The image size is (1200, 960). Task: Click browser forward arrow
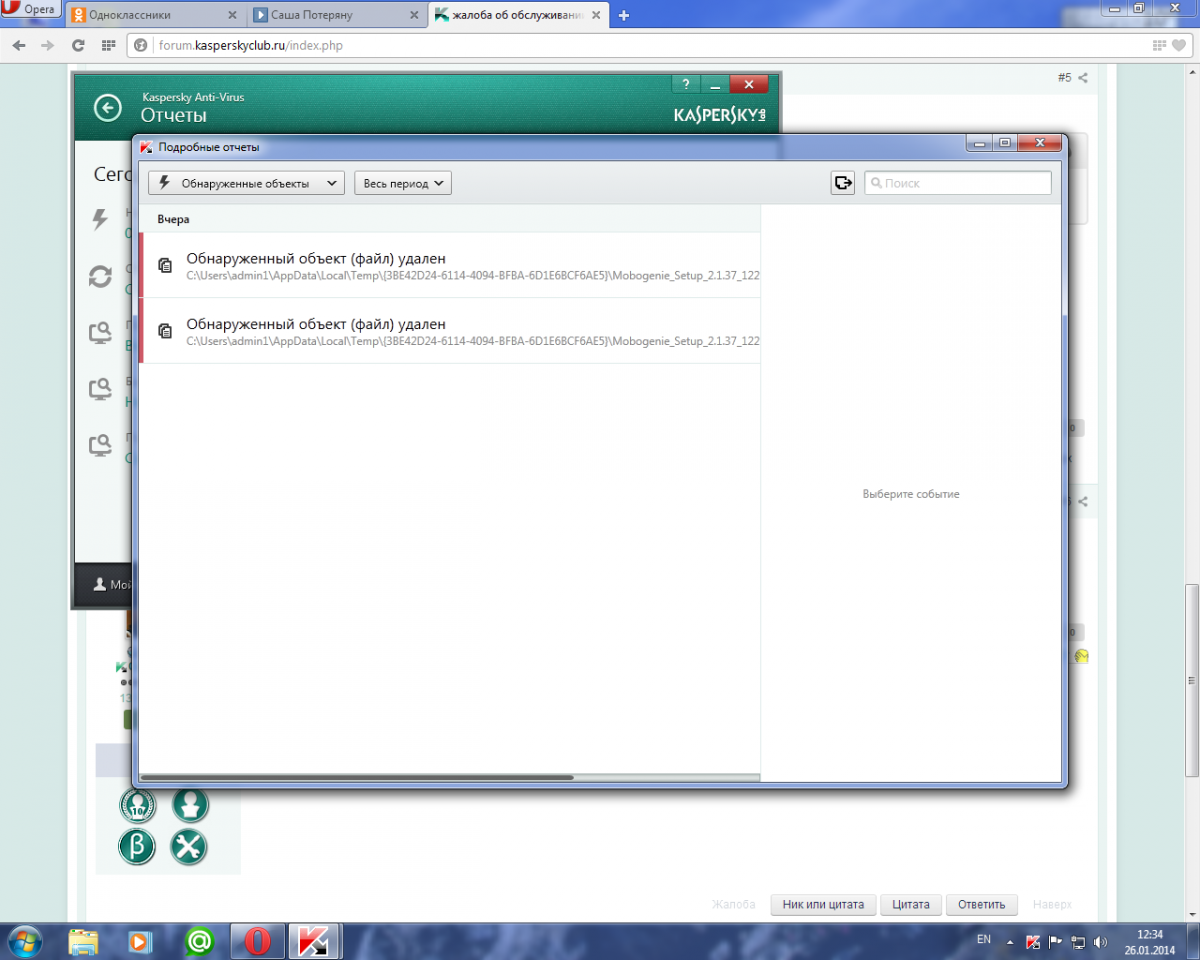[x=48, y=45]
